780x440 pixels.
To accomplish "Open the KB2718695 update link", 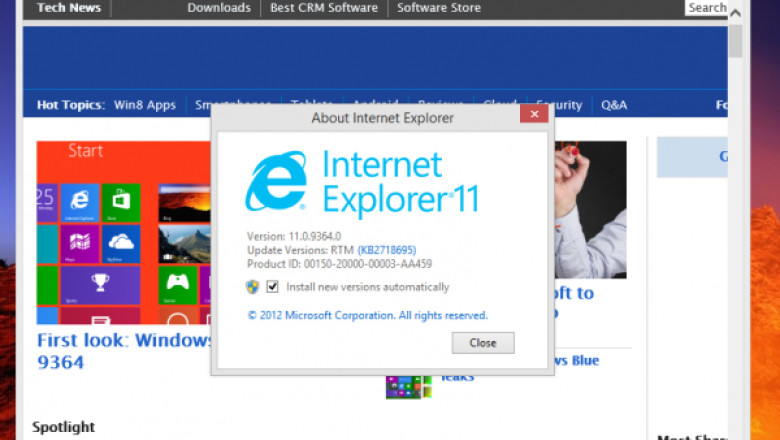I will pos(387,250).
